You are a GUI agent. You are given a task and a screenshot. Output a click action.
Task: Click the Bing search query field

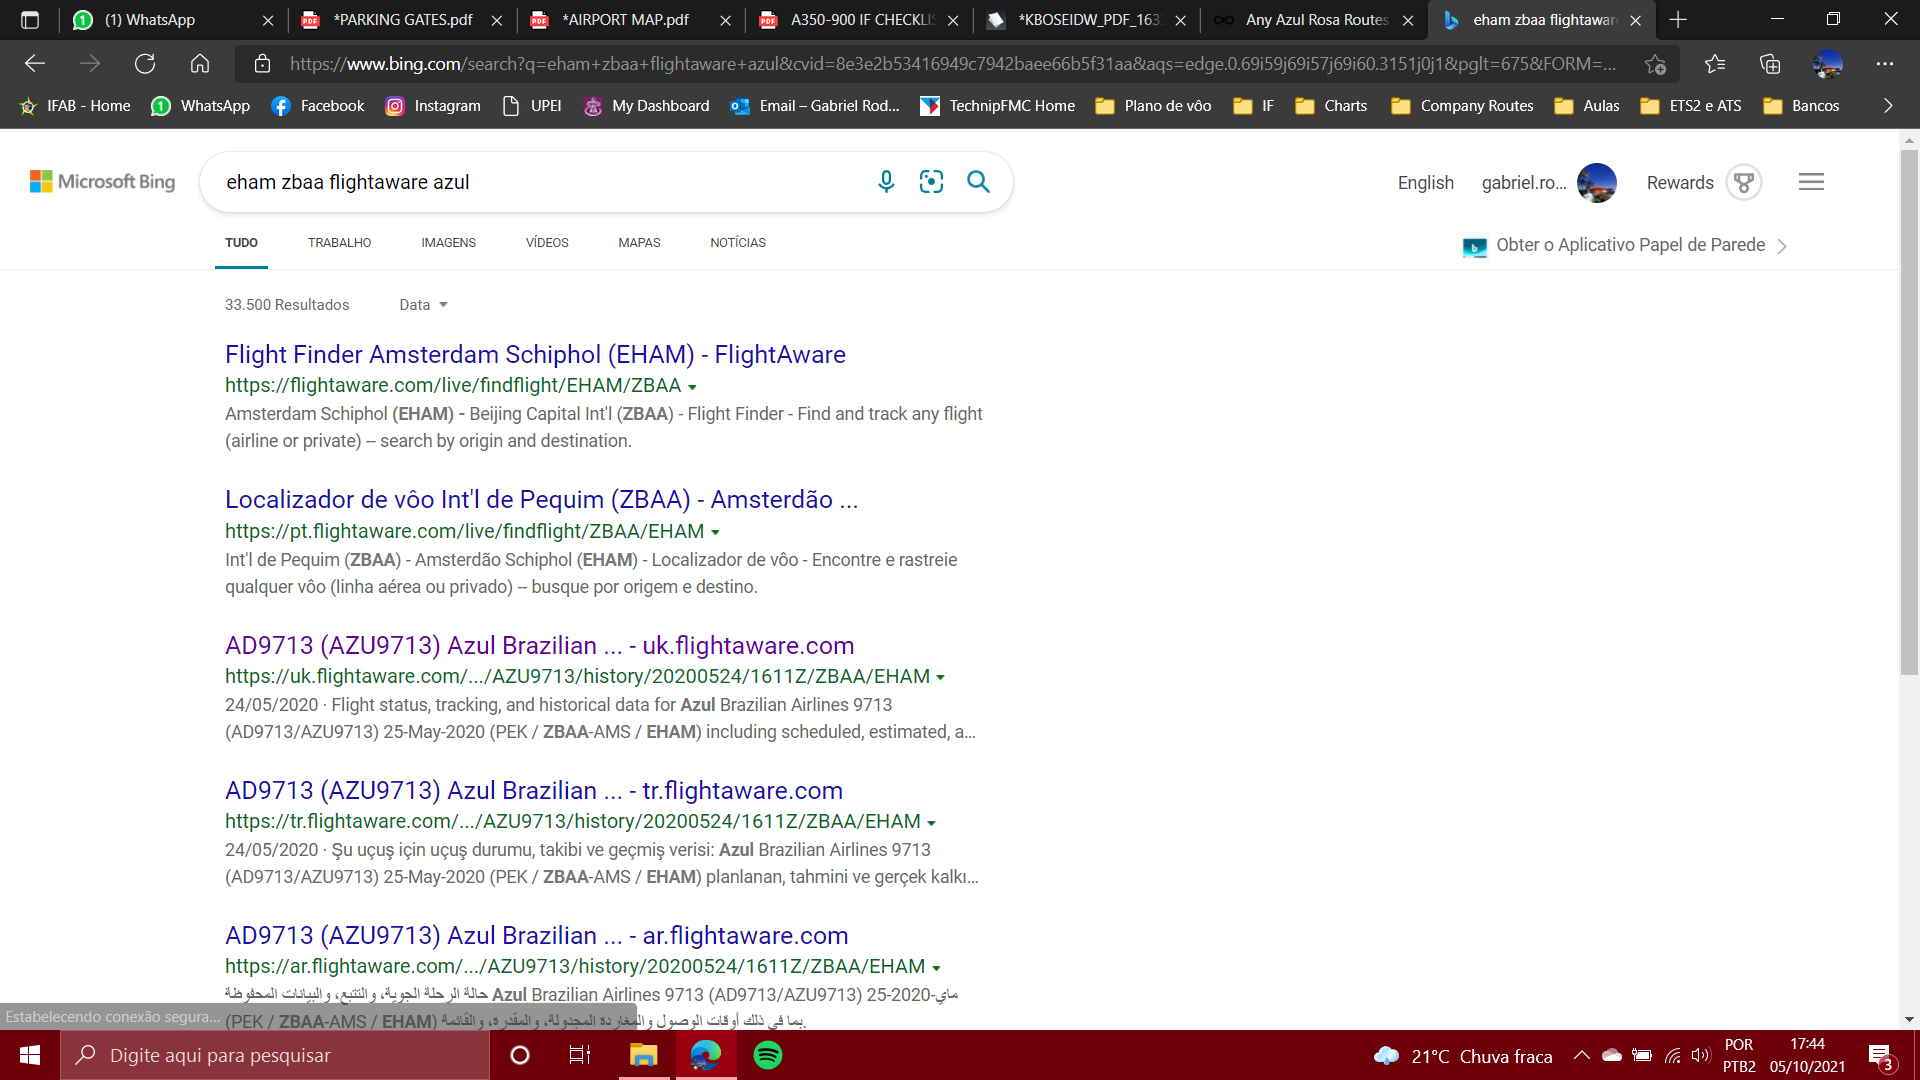pyautogui.click(x=540, y=182)
